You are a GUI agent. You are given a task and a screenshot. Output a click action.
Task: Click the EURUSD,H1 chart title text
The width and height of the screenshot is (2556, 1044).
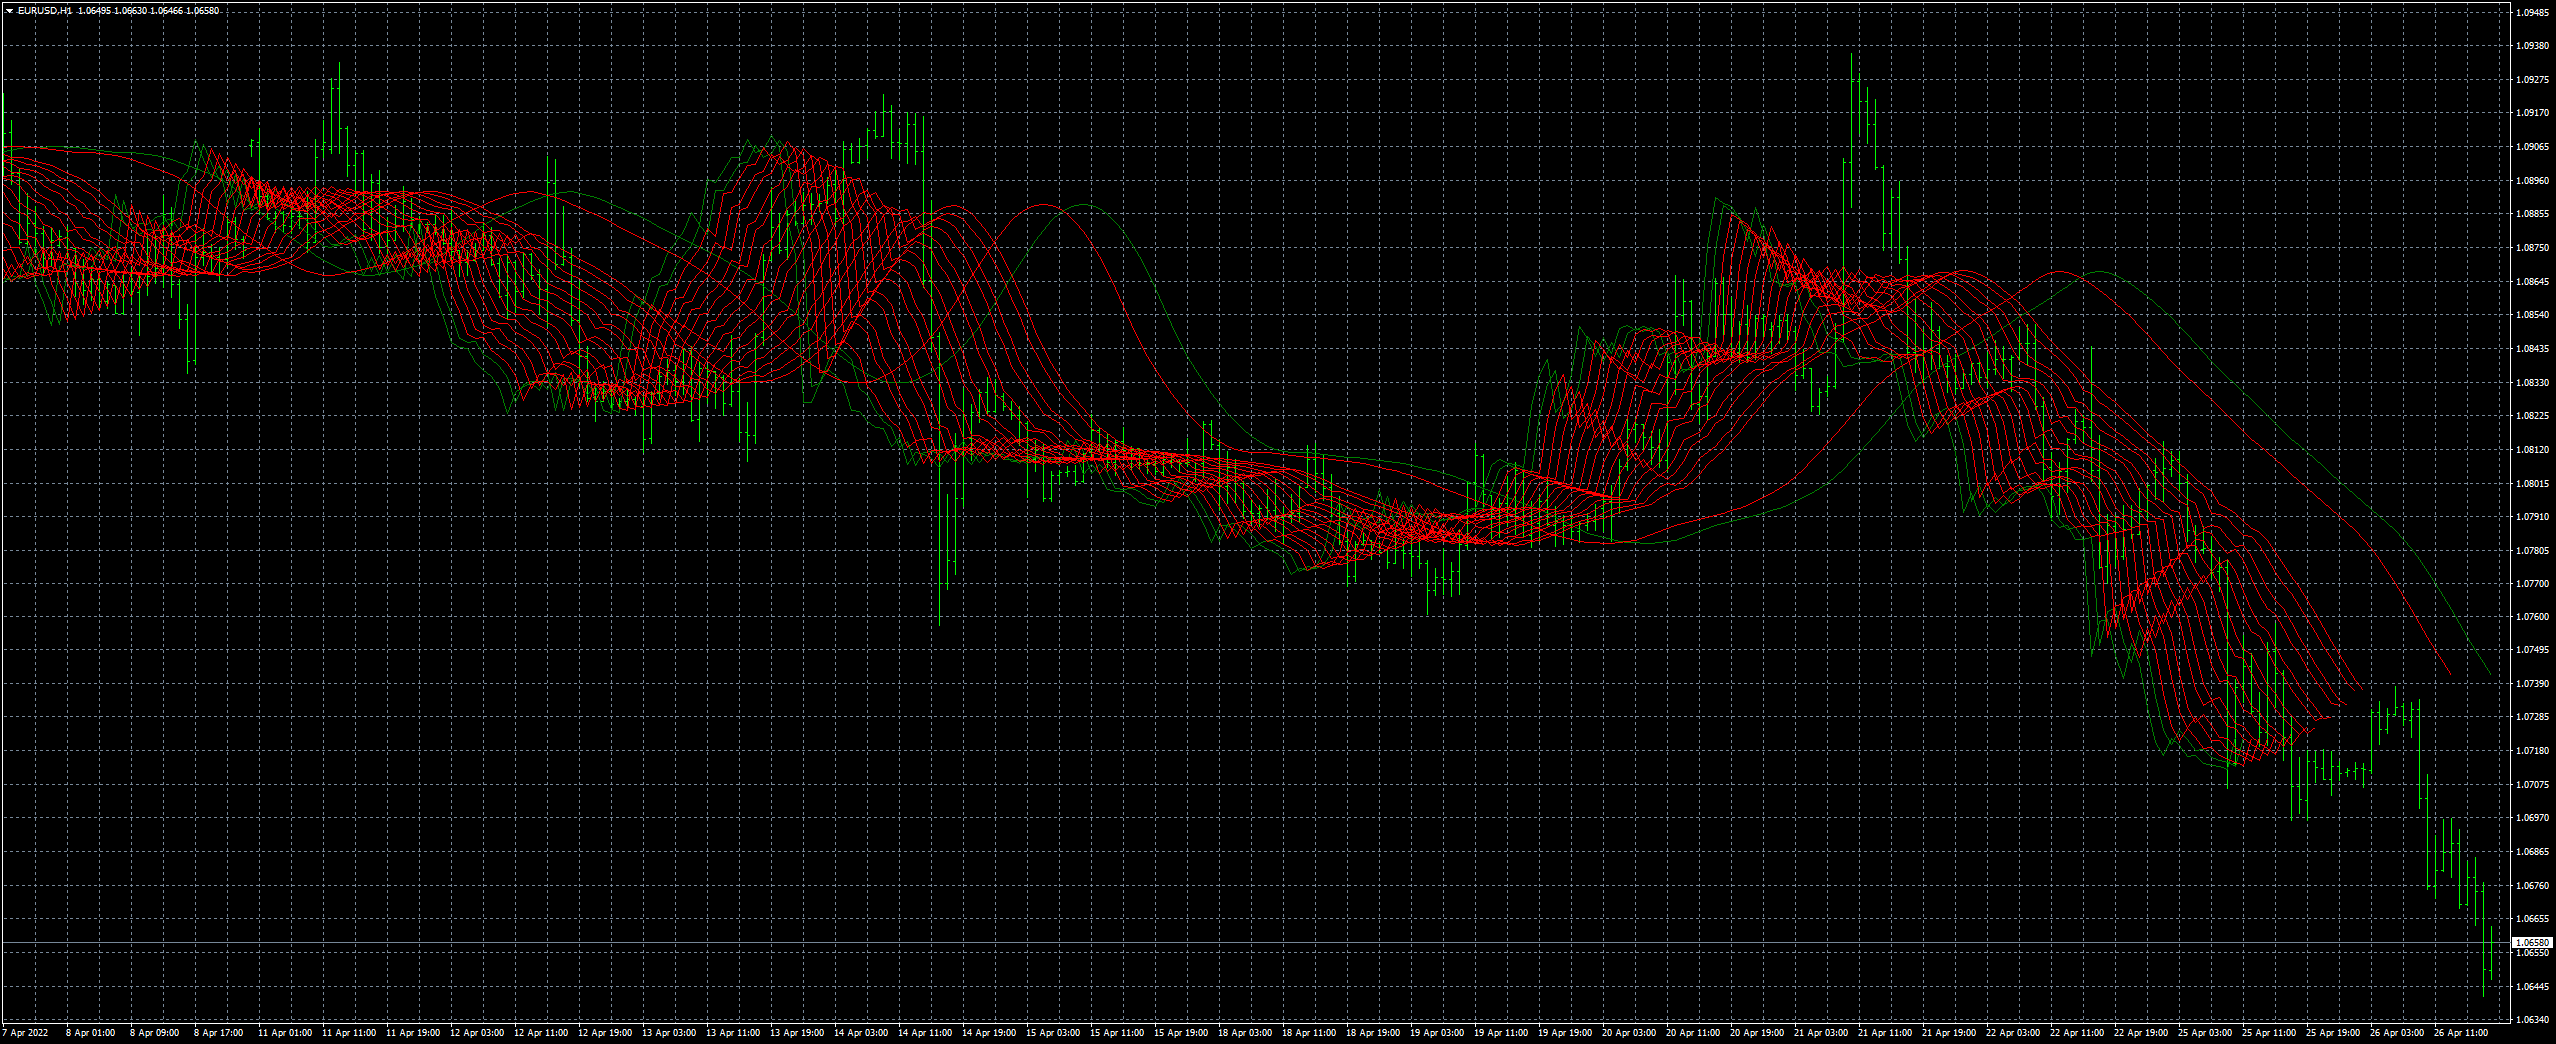point(45,11)
